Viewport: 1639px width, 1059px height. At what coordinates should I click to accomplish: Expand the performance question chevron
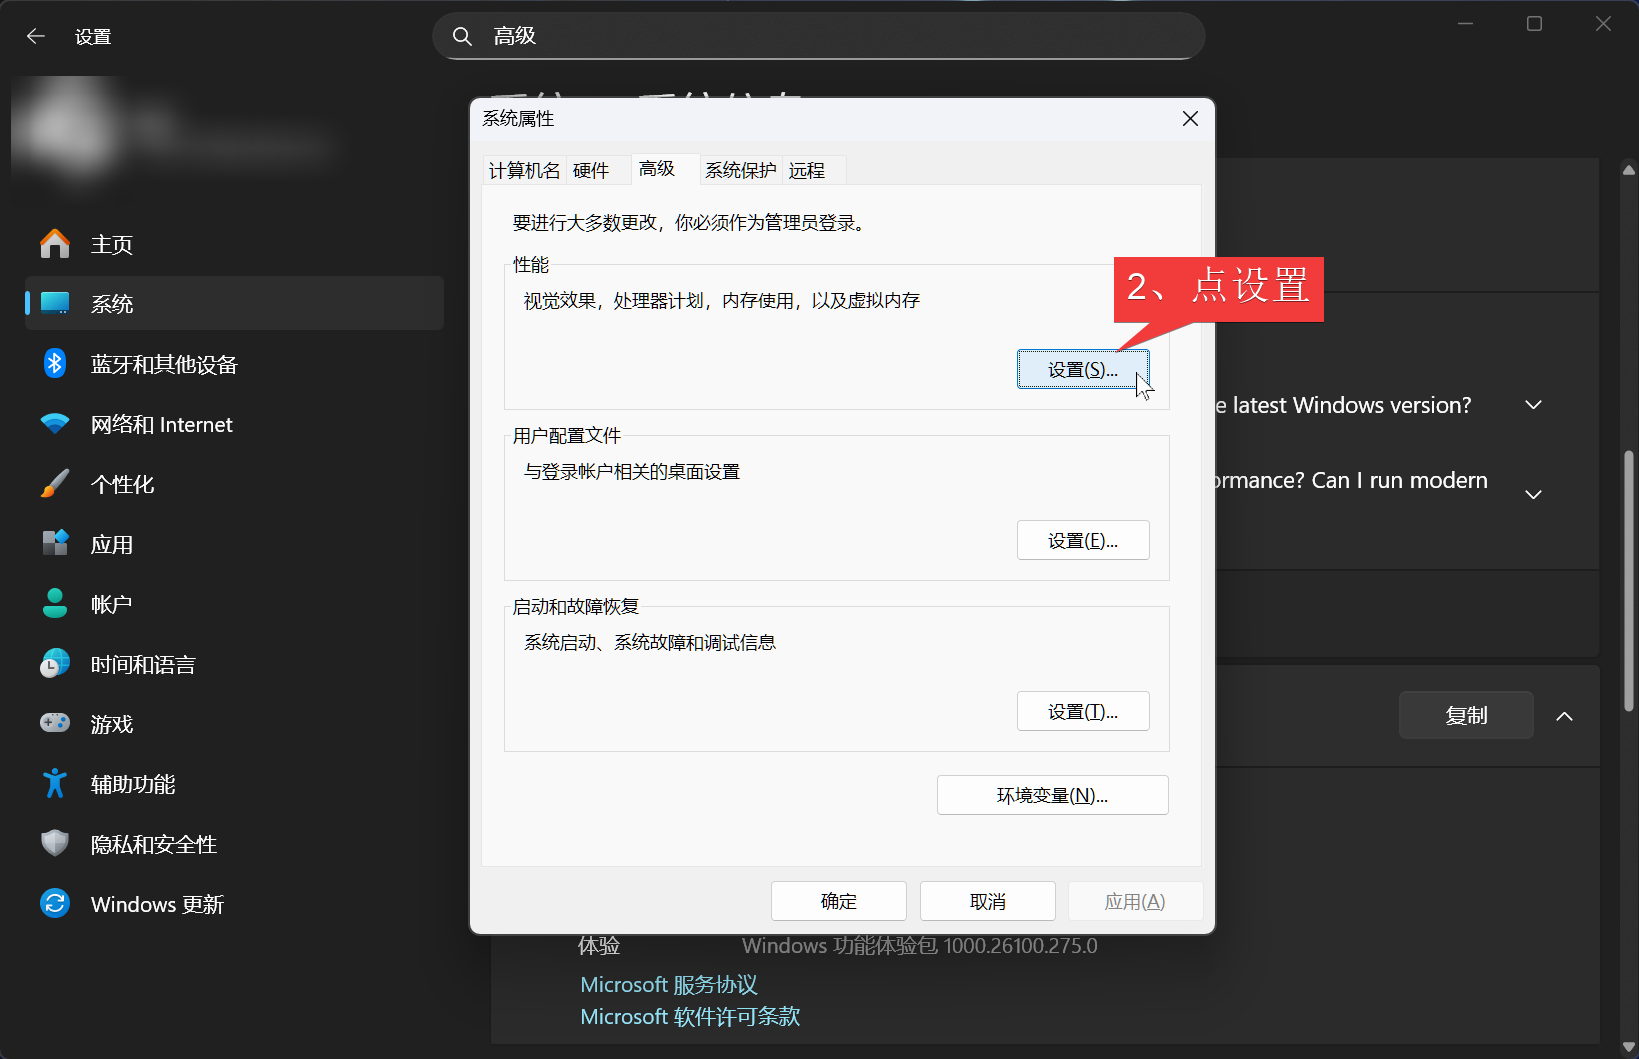pos(1533,494)
